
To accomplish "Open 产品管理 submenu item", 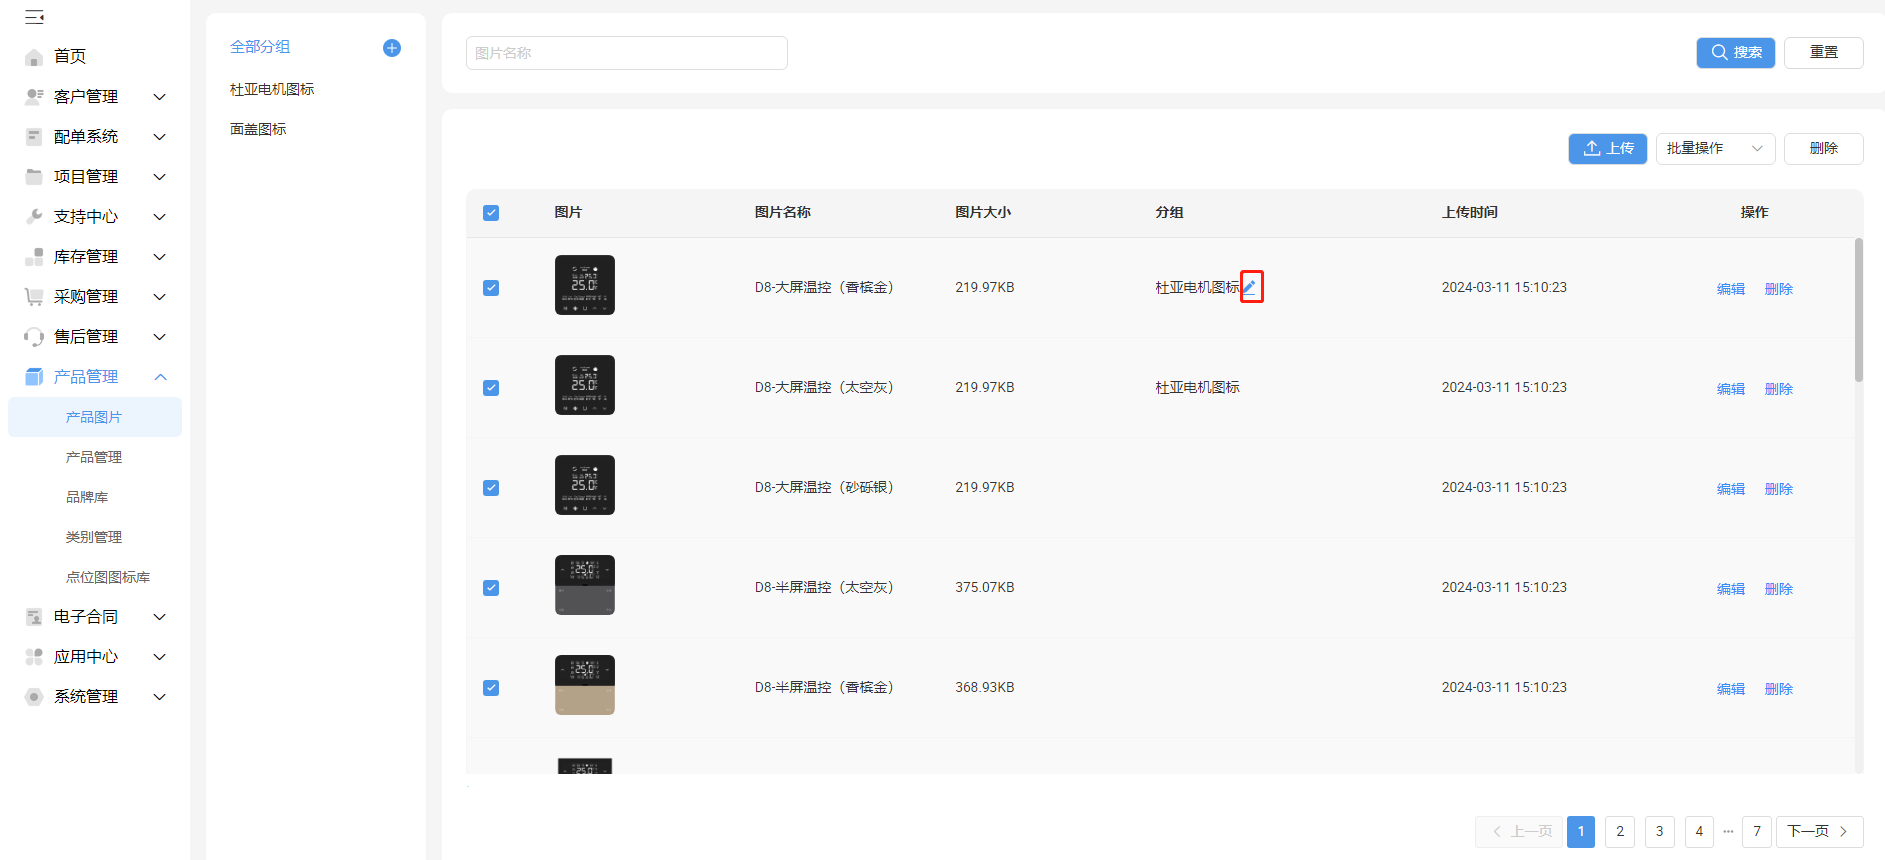I will point(95,457).
